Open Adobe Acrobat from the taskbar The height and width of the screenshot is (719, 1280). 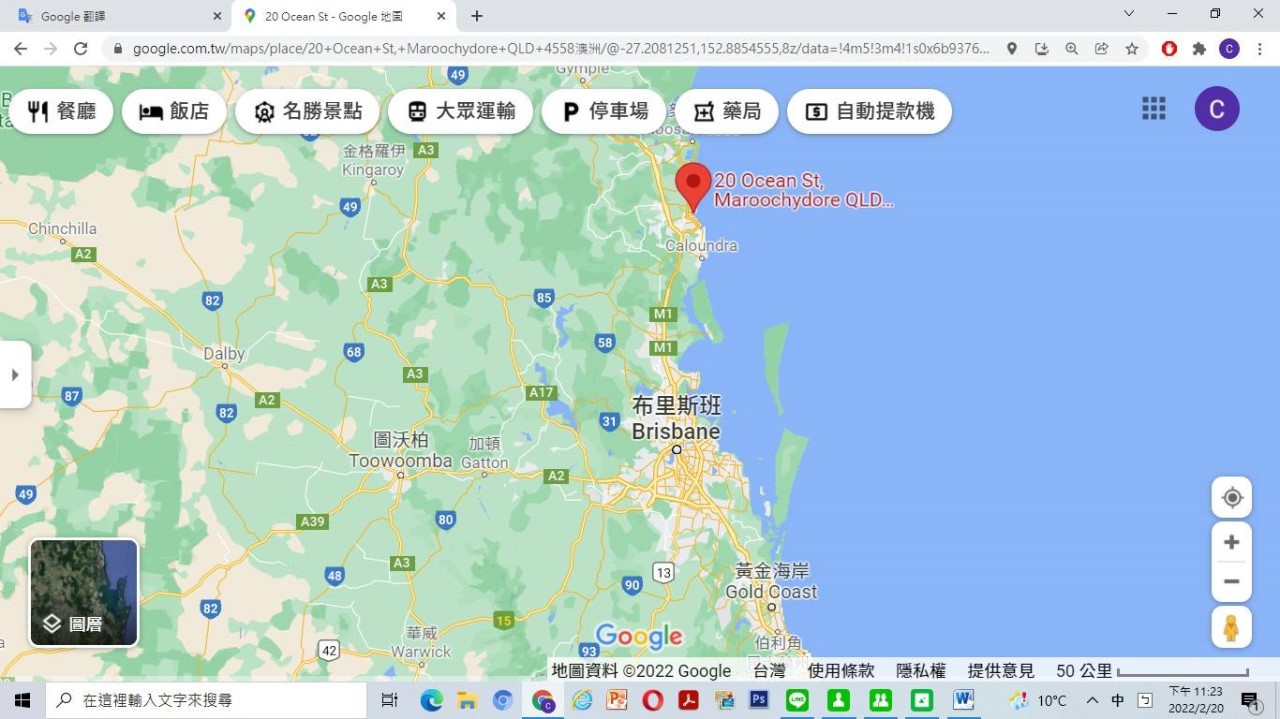pyautogui.click(x=688, y=700)
